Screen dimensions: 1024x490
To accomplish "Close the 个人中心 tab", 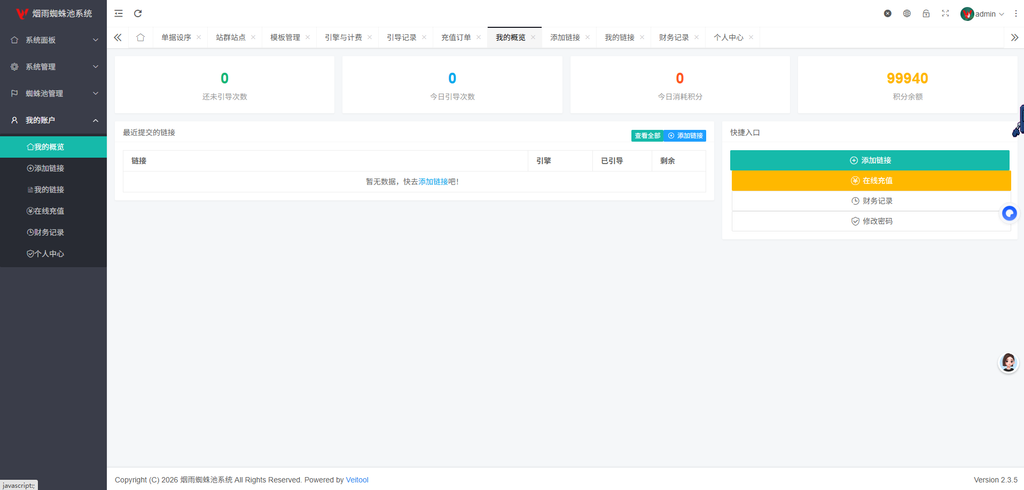I will click(x=751, y=37).
